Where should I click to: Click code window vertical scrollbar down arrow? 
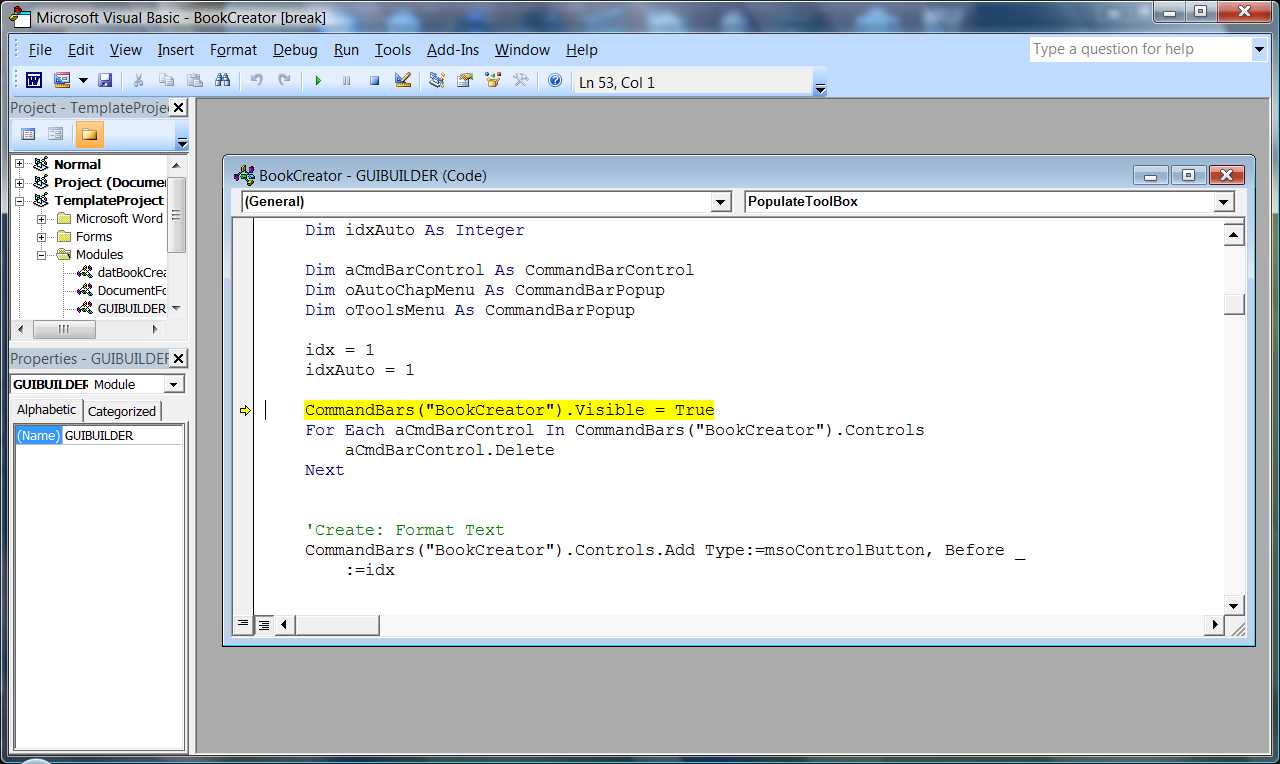pos(1234,605)
